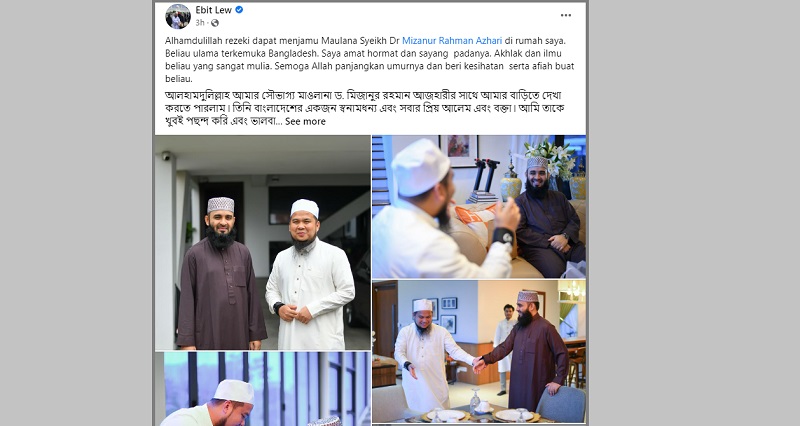The width and height of the screenshot is (800, 426).
Task: Open Ebit Lew's profile picture avatar
Action: click(178, 16)
